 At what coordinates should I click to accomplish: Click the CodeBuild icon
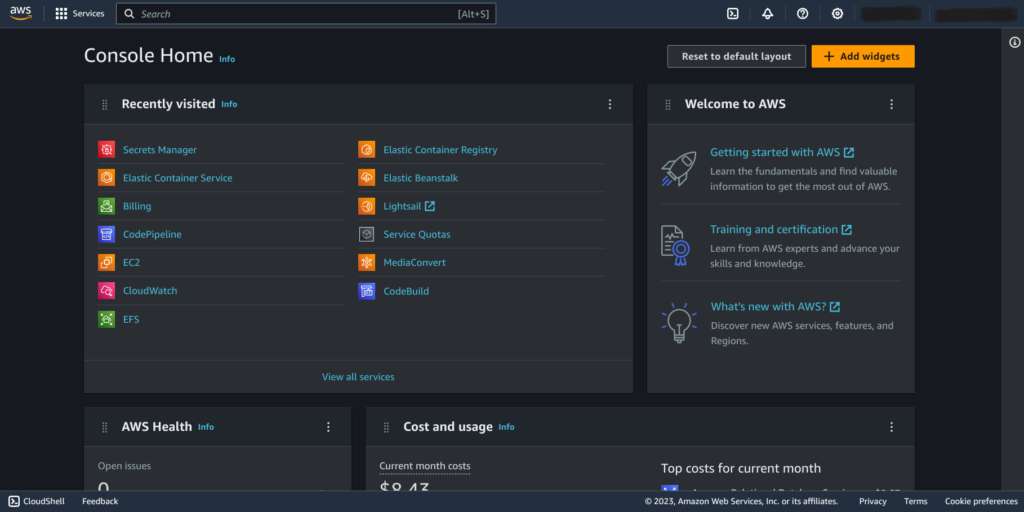click(x=367, y=291)
